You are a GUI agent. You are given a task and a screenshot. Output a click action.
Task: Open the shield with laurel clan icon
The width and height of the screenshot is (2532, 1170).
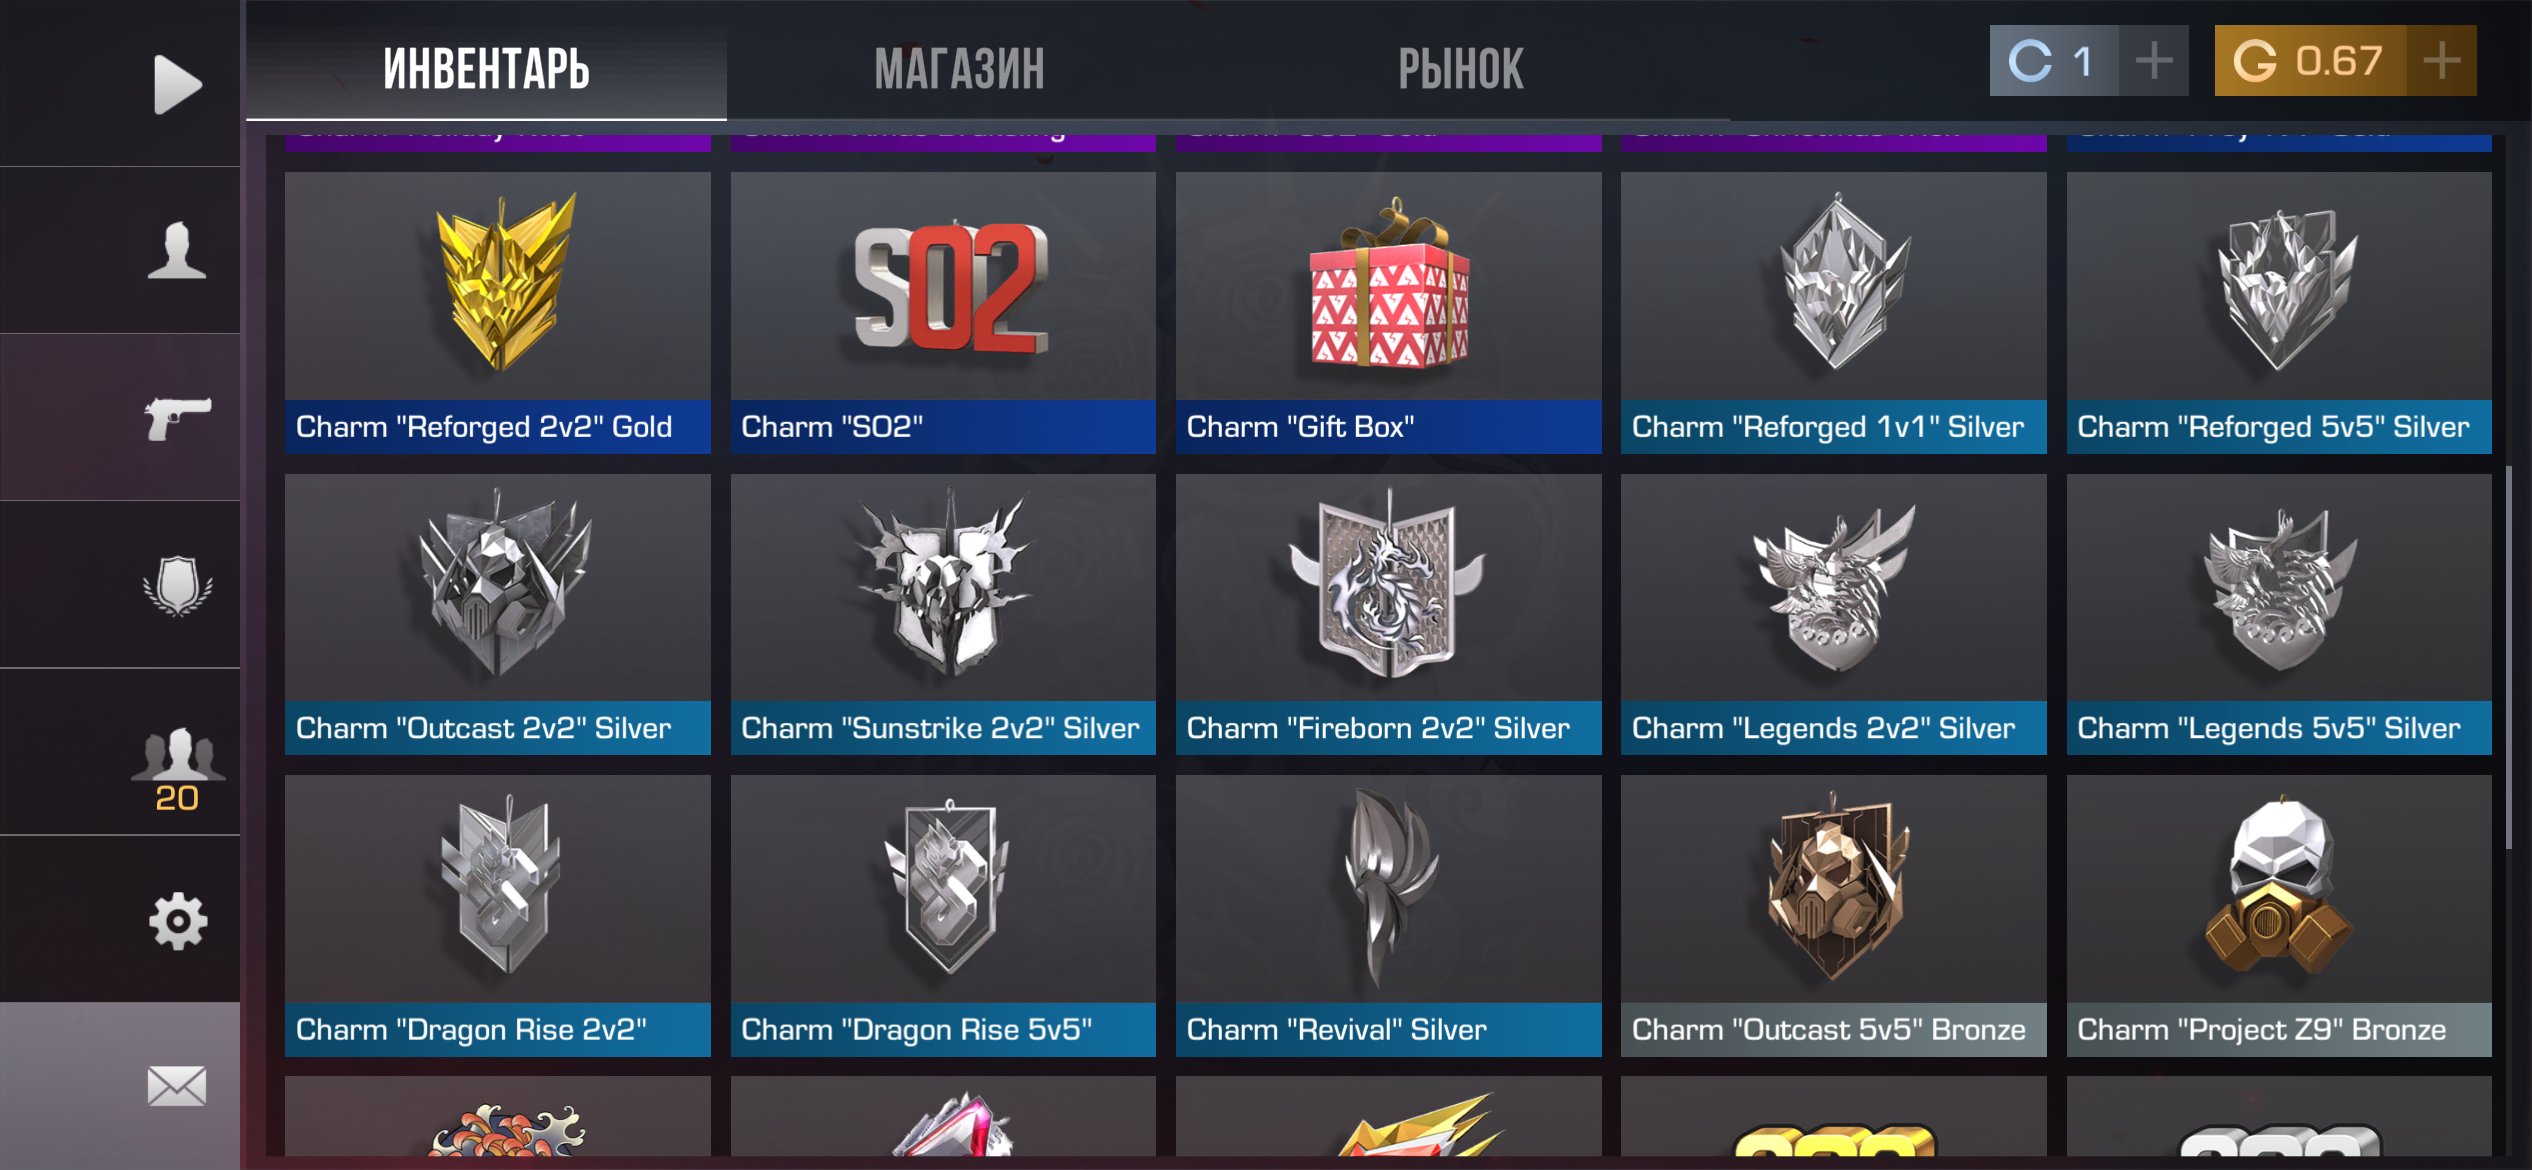[x=177, y=585]
